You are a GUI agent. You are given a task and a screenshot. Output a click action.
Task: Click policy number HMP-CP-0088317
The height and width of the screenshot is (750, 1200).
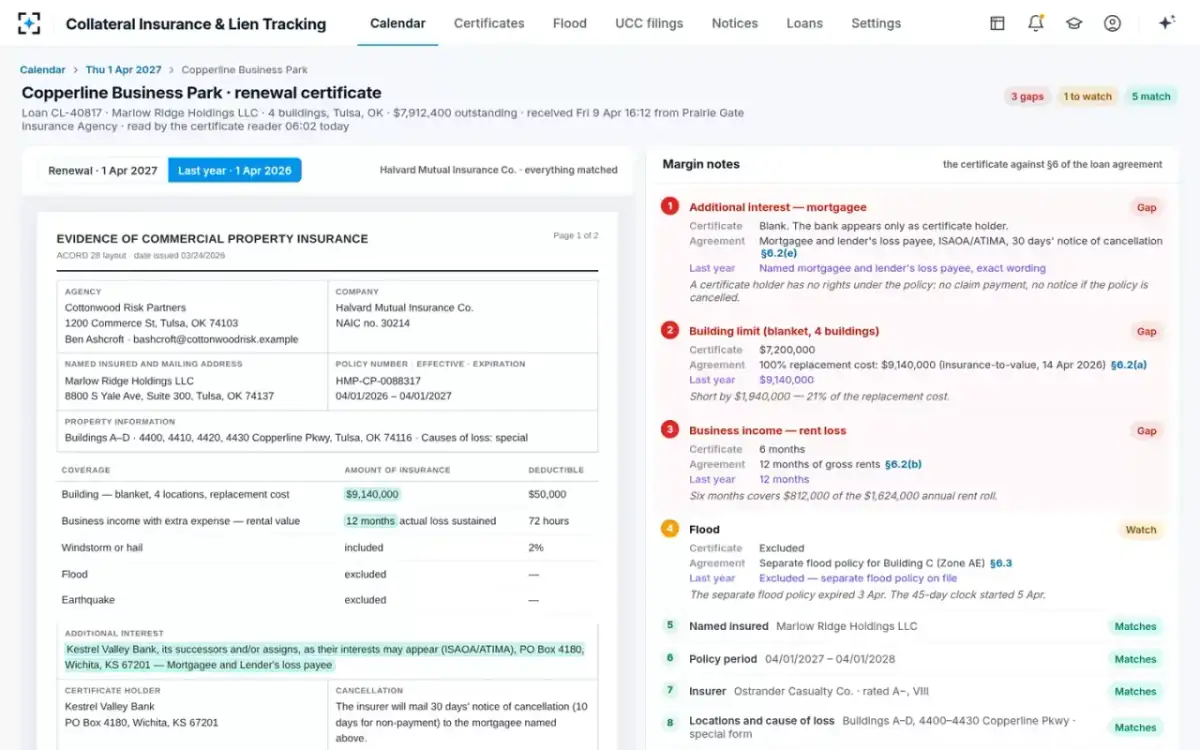tap(378, 381)
